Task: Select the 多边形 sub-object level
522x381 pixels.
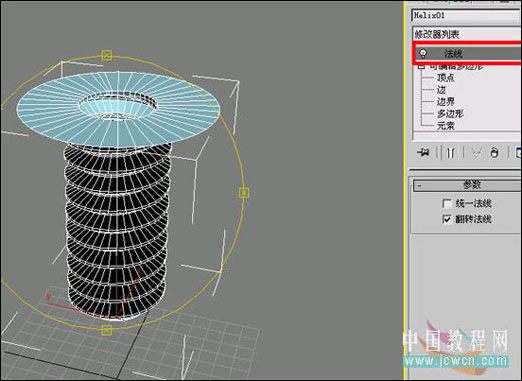Action: coord(450,114)
